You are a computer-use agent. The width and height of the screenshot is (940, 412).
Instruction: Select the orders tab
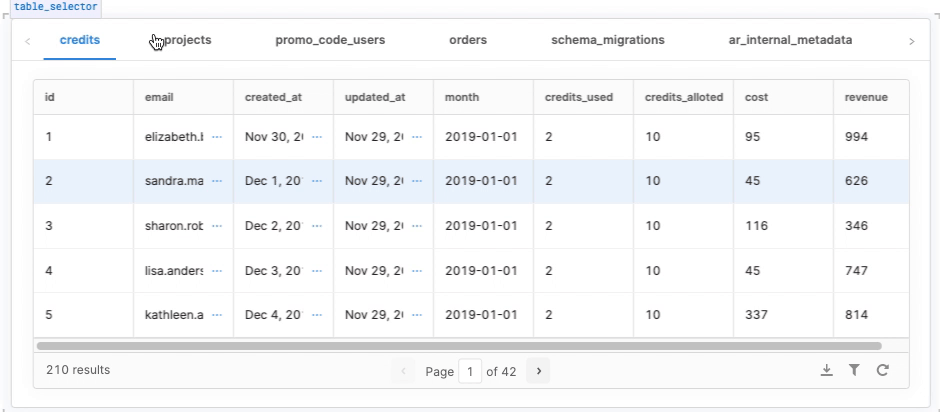click(x=468, y=41)
